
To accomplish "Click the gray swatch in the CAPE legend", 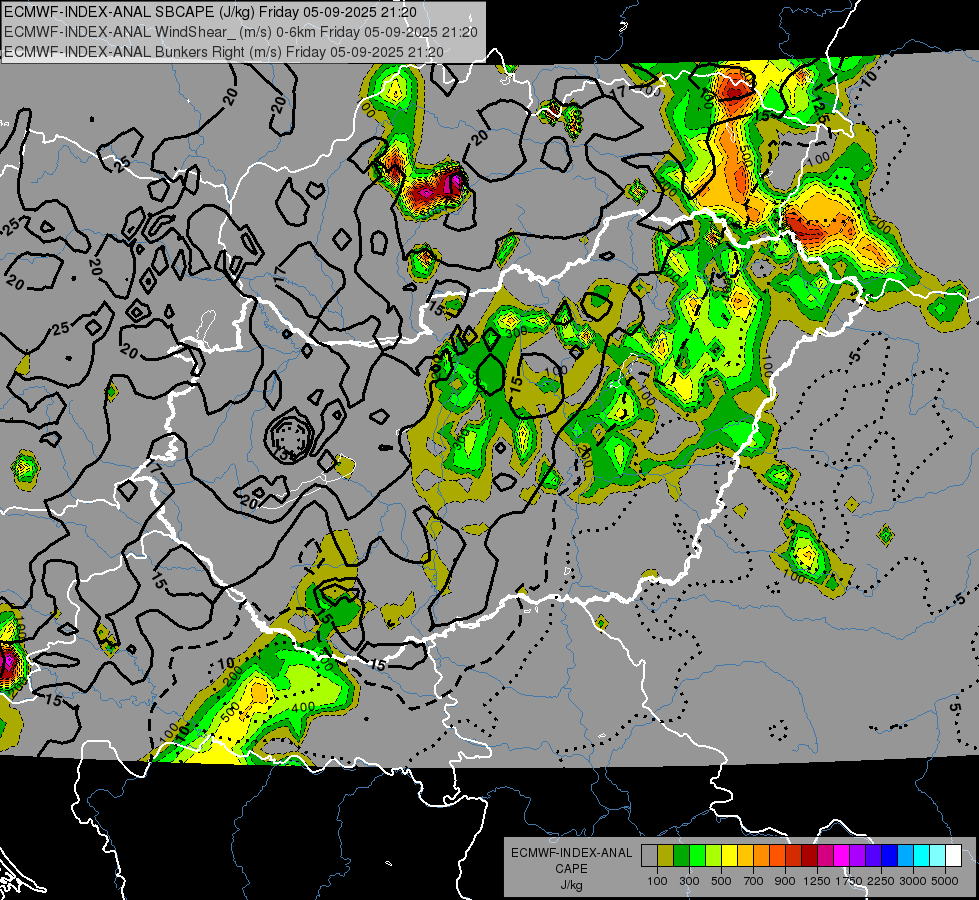I will click(649, 855).
